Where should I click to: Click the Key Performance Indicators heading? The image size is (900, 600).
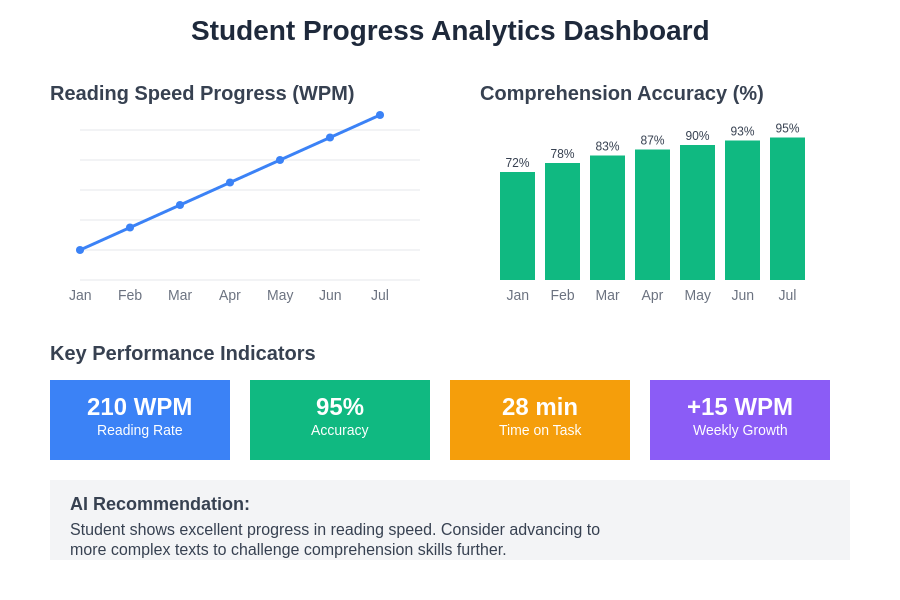pyautogui.click(x=182, y=353)
